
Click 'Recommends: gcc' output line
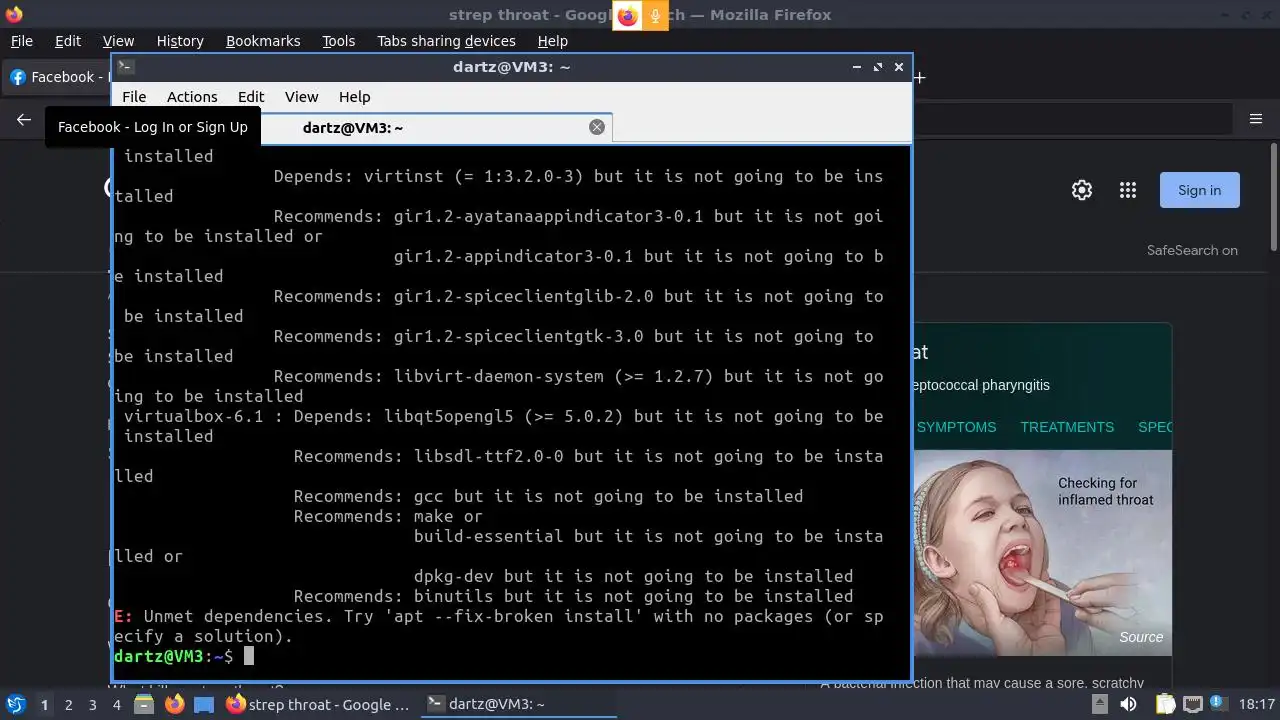pyautogui.click(x=548, y=496)
